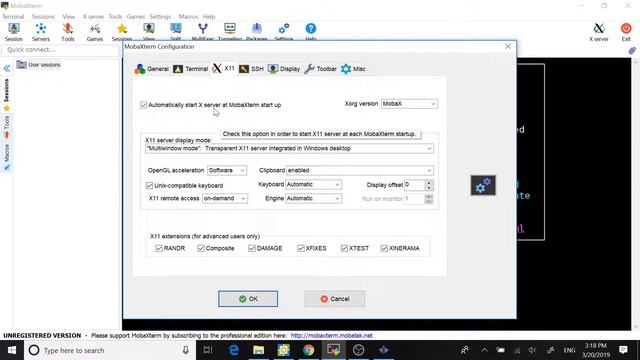Open the mobaxterm.mobatek.net link
This screenshot has height=360, width=640.
point(331,336)
